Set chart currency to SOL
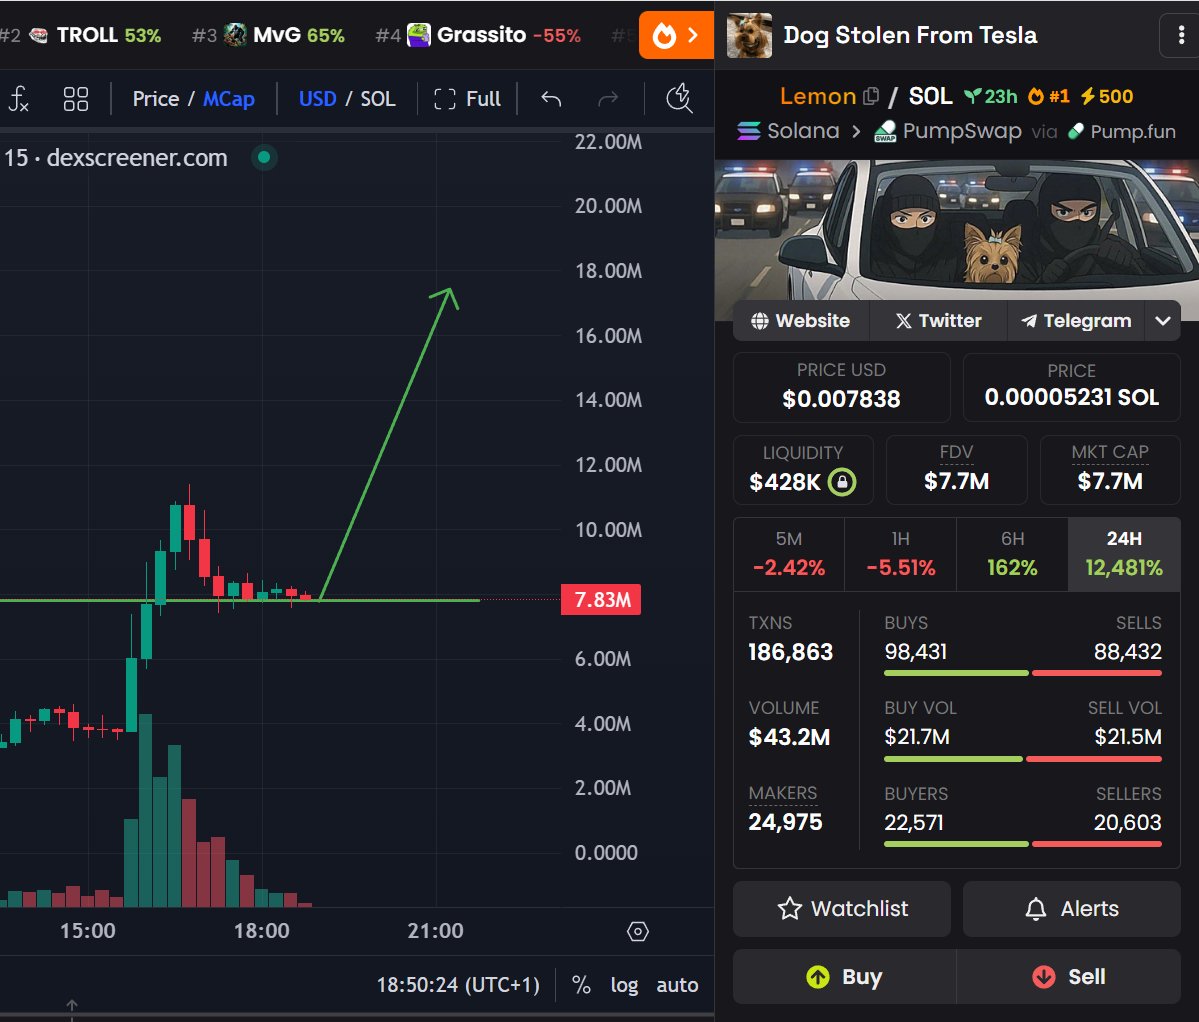The image size is (1199, 1022). (x=378, y=99)
